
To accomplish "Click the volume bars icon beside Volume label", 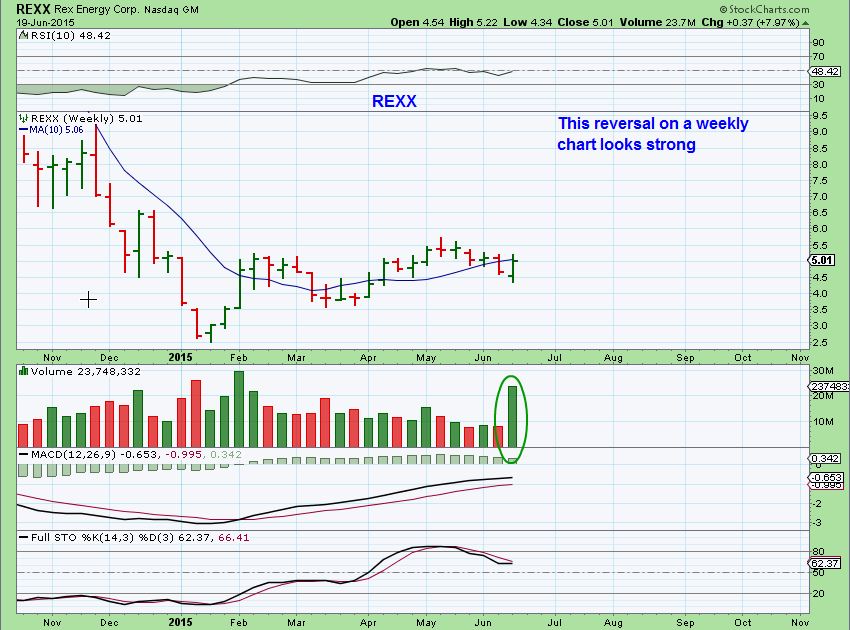I will (23, 371).
